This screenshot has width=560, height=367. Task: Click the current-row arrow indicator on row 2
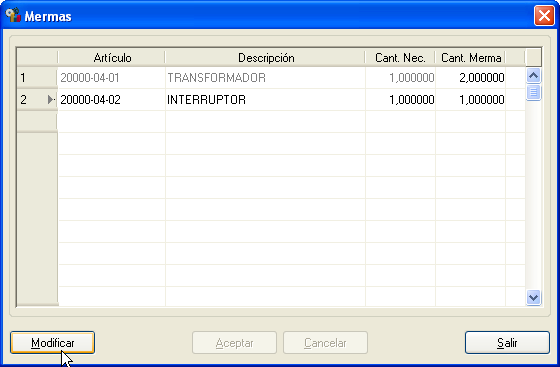click(x=51, y=100)
